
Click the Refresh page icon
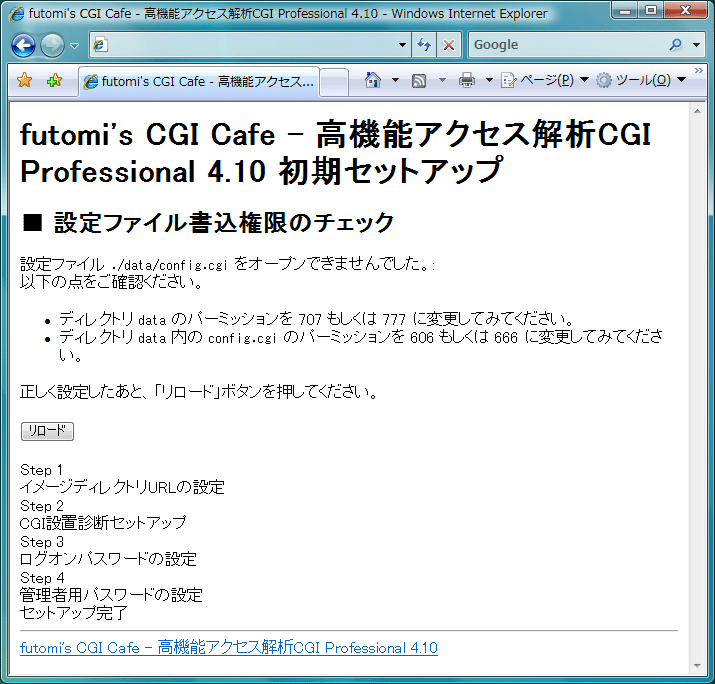pos(424,45)
